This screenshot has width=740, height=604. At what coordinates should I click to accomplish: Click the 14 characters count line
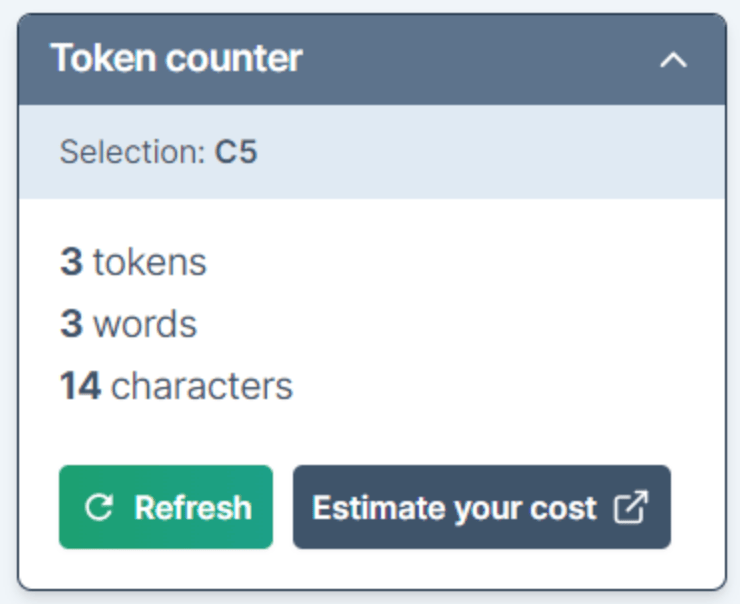tap(176, 386)
